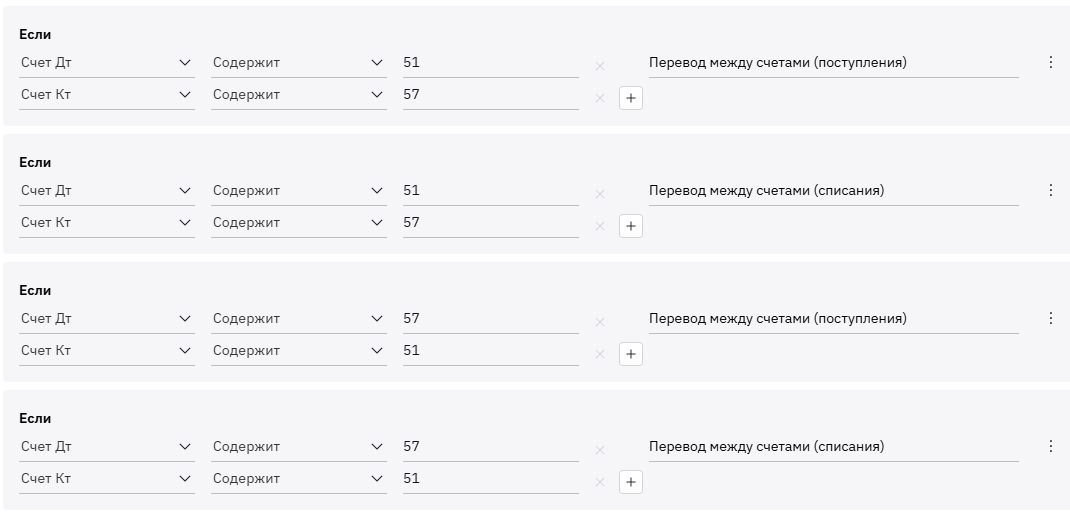Screen dimensions: 1070x513
Task: Open the kebab menu of the second rule
Action: tap(1050, 190)
